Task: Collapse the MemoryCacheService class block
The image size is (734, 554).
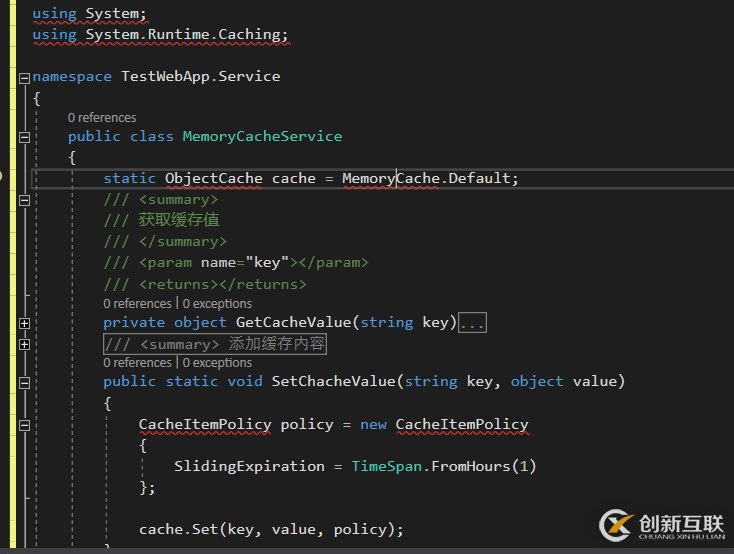Action: [25, 137]
